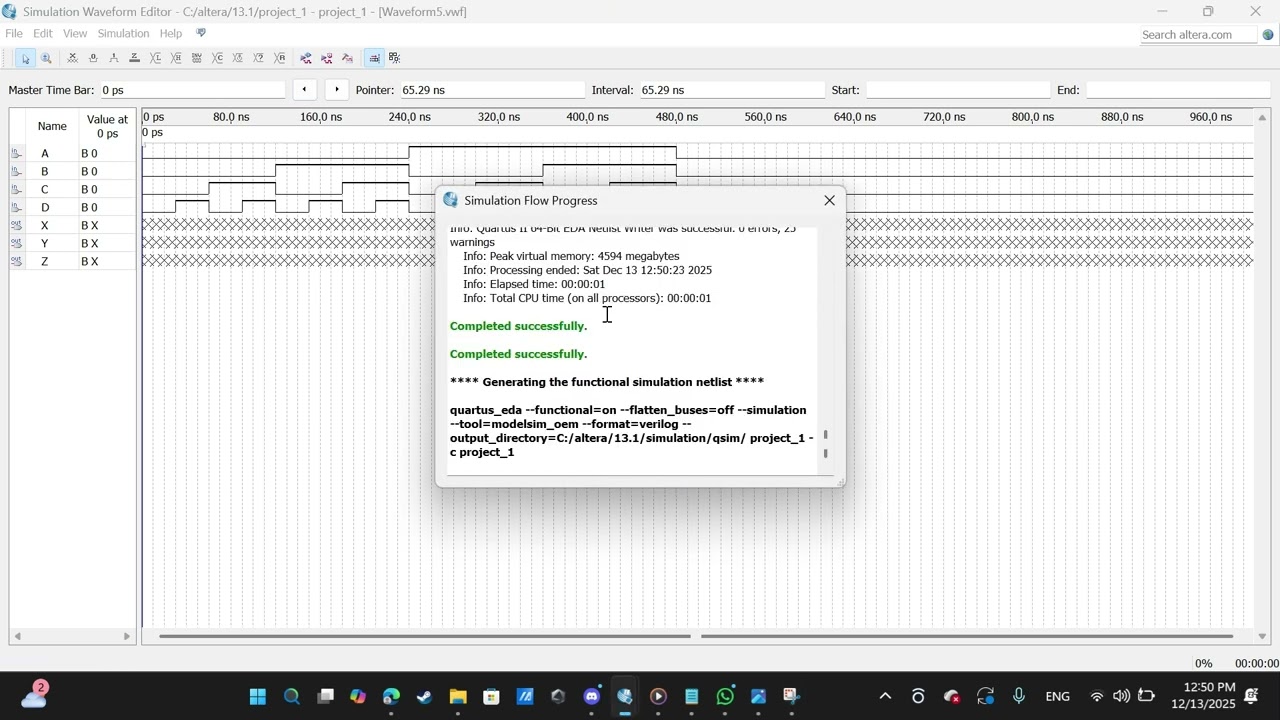1280x720 pixels.
Task: Open the weather widget on taskbar
Action: [x=34, y=695]
